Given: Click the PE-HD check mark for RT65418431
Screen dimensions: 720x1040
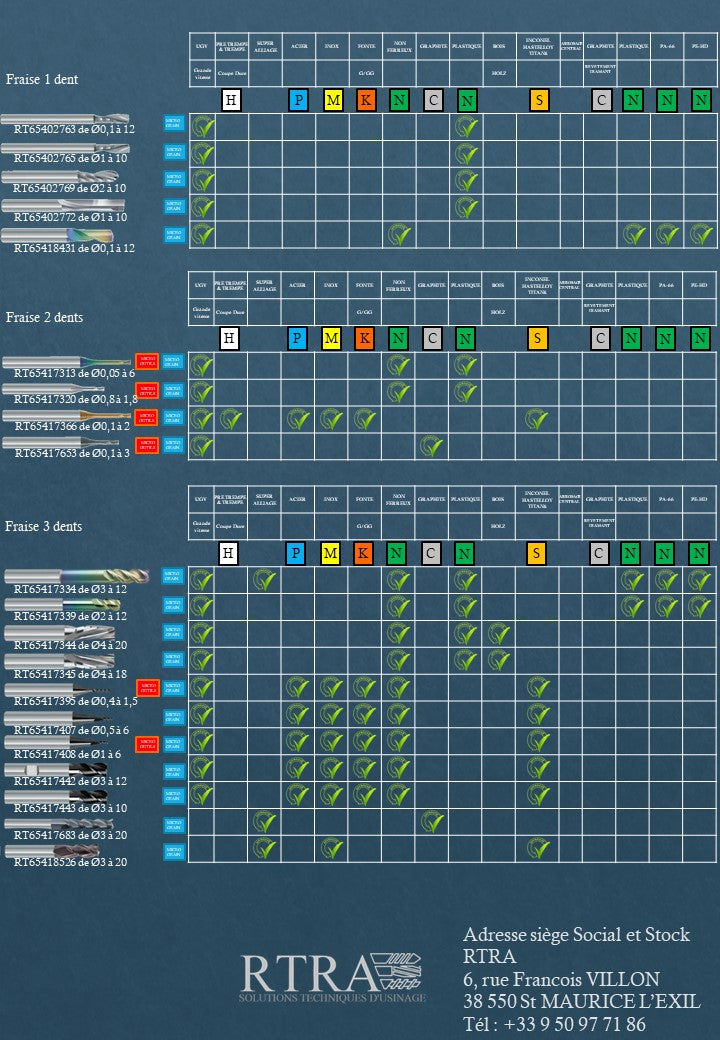Looking at the screenshot, I should click(701, 234).
